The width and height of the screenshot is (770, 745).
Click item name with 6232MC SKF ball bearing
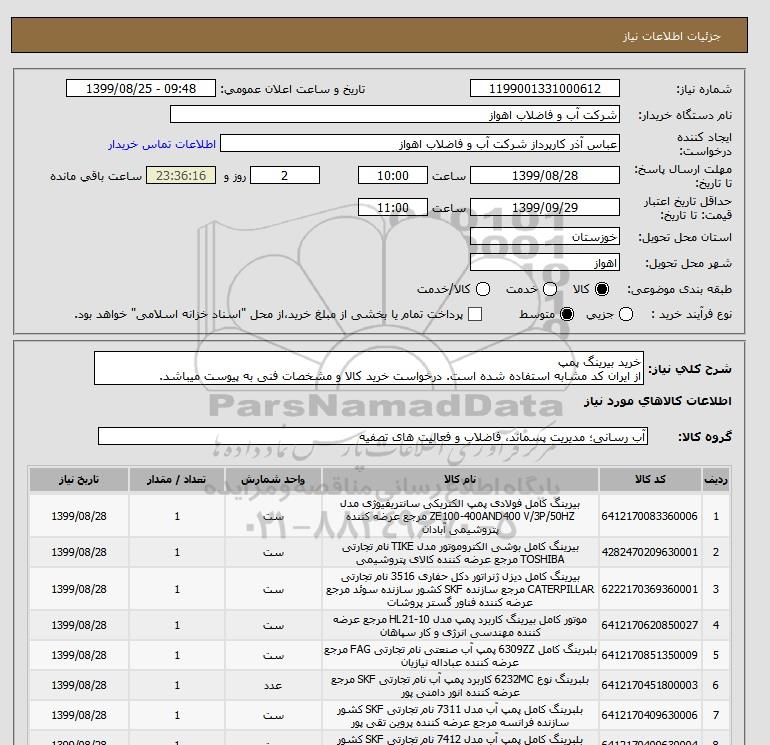tap(460, 686)
